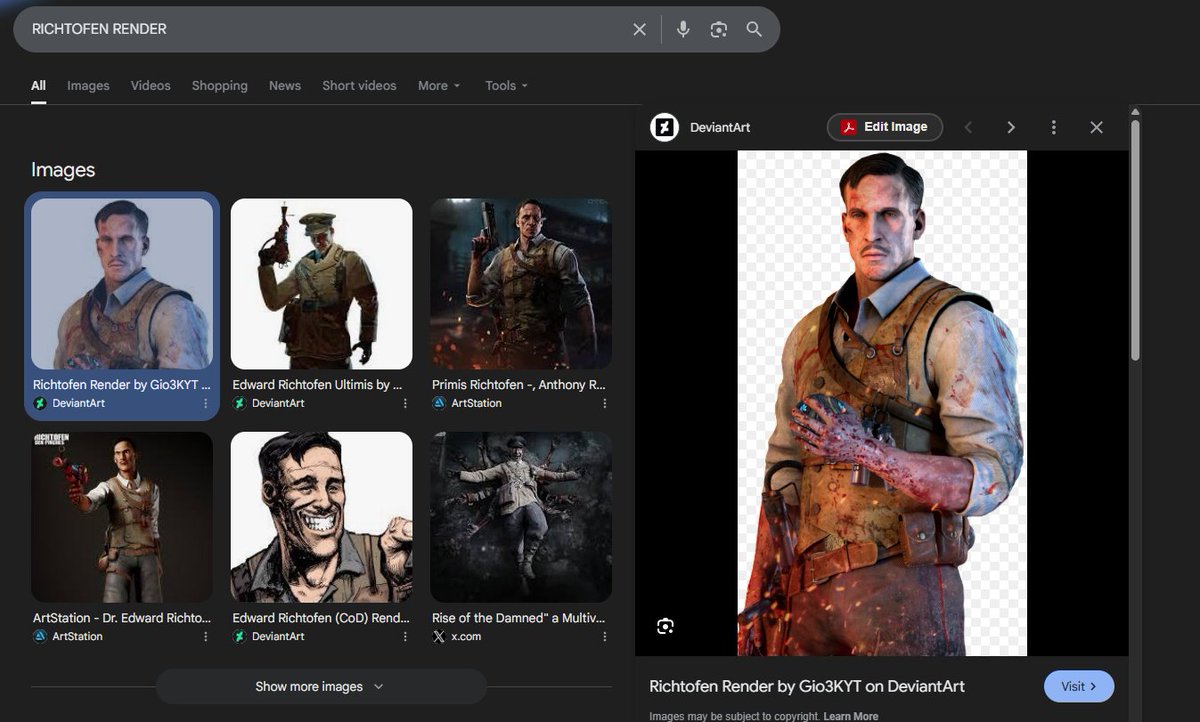The image size is (1200, 722).
Task: Switch to the News tab
Action: click(285, 86)
